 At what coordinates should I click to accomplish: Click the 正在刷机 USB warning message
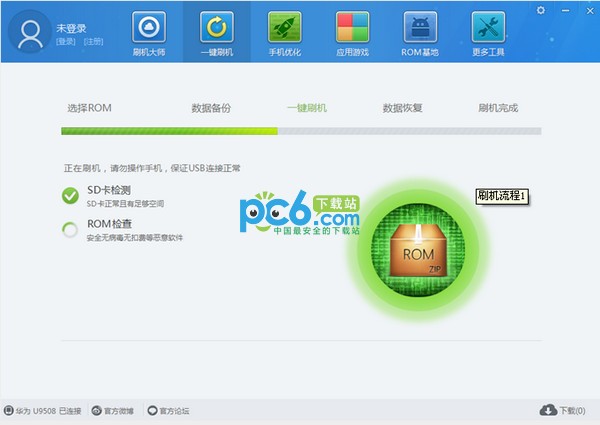152,168
